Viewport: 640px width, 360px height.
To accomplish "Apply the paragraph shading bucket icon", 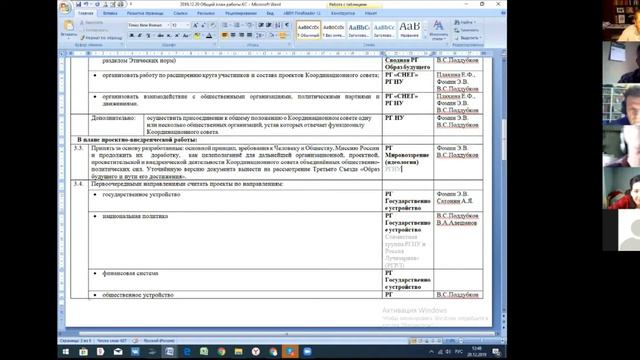I will (272, 36).
